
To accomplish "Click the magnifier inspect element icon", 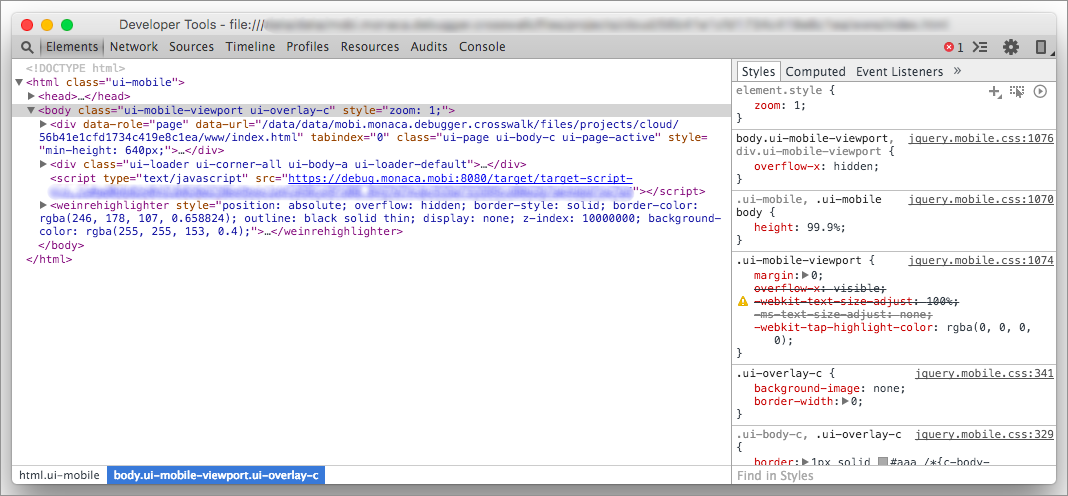I will tap(27, 47).
